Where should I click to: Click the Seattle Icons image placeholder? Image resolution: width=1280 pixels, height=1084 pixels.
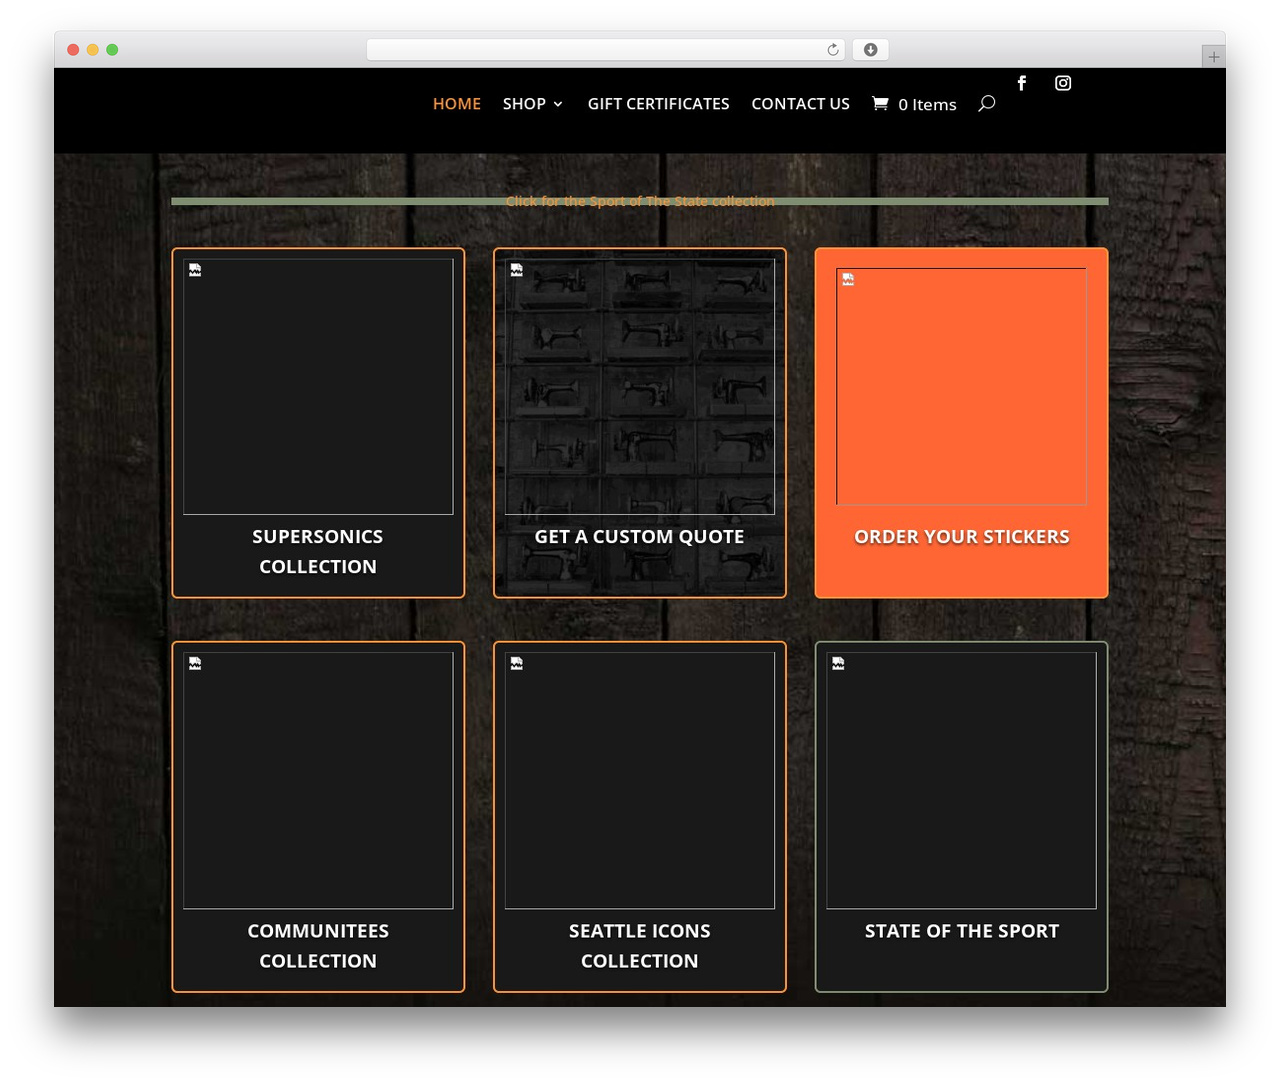[640, 781]
